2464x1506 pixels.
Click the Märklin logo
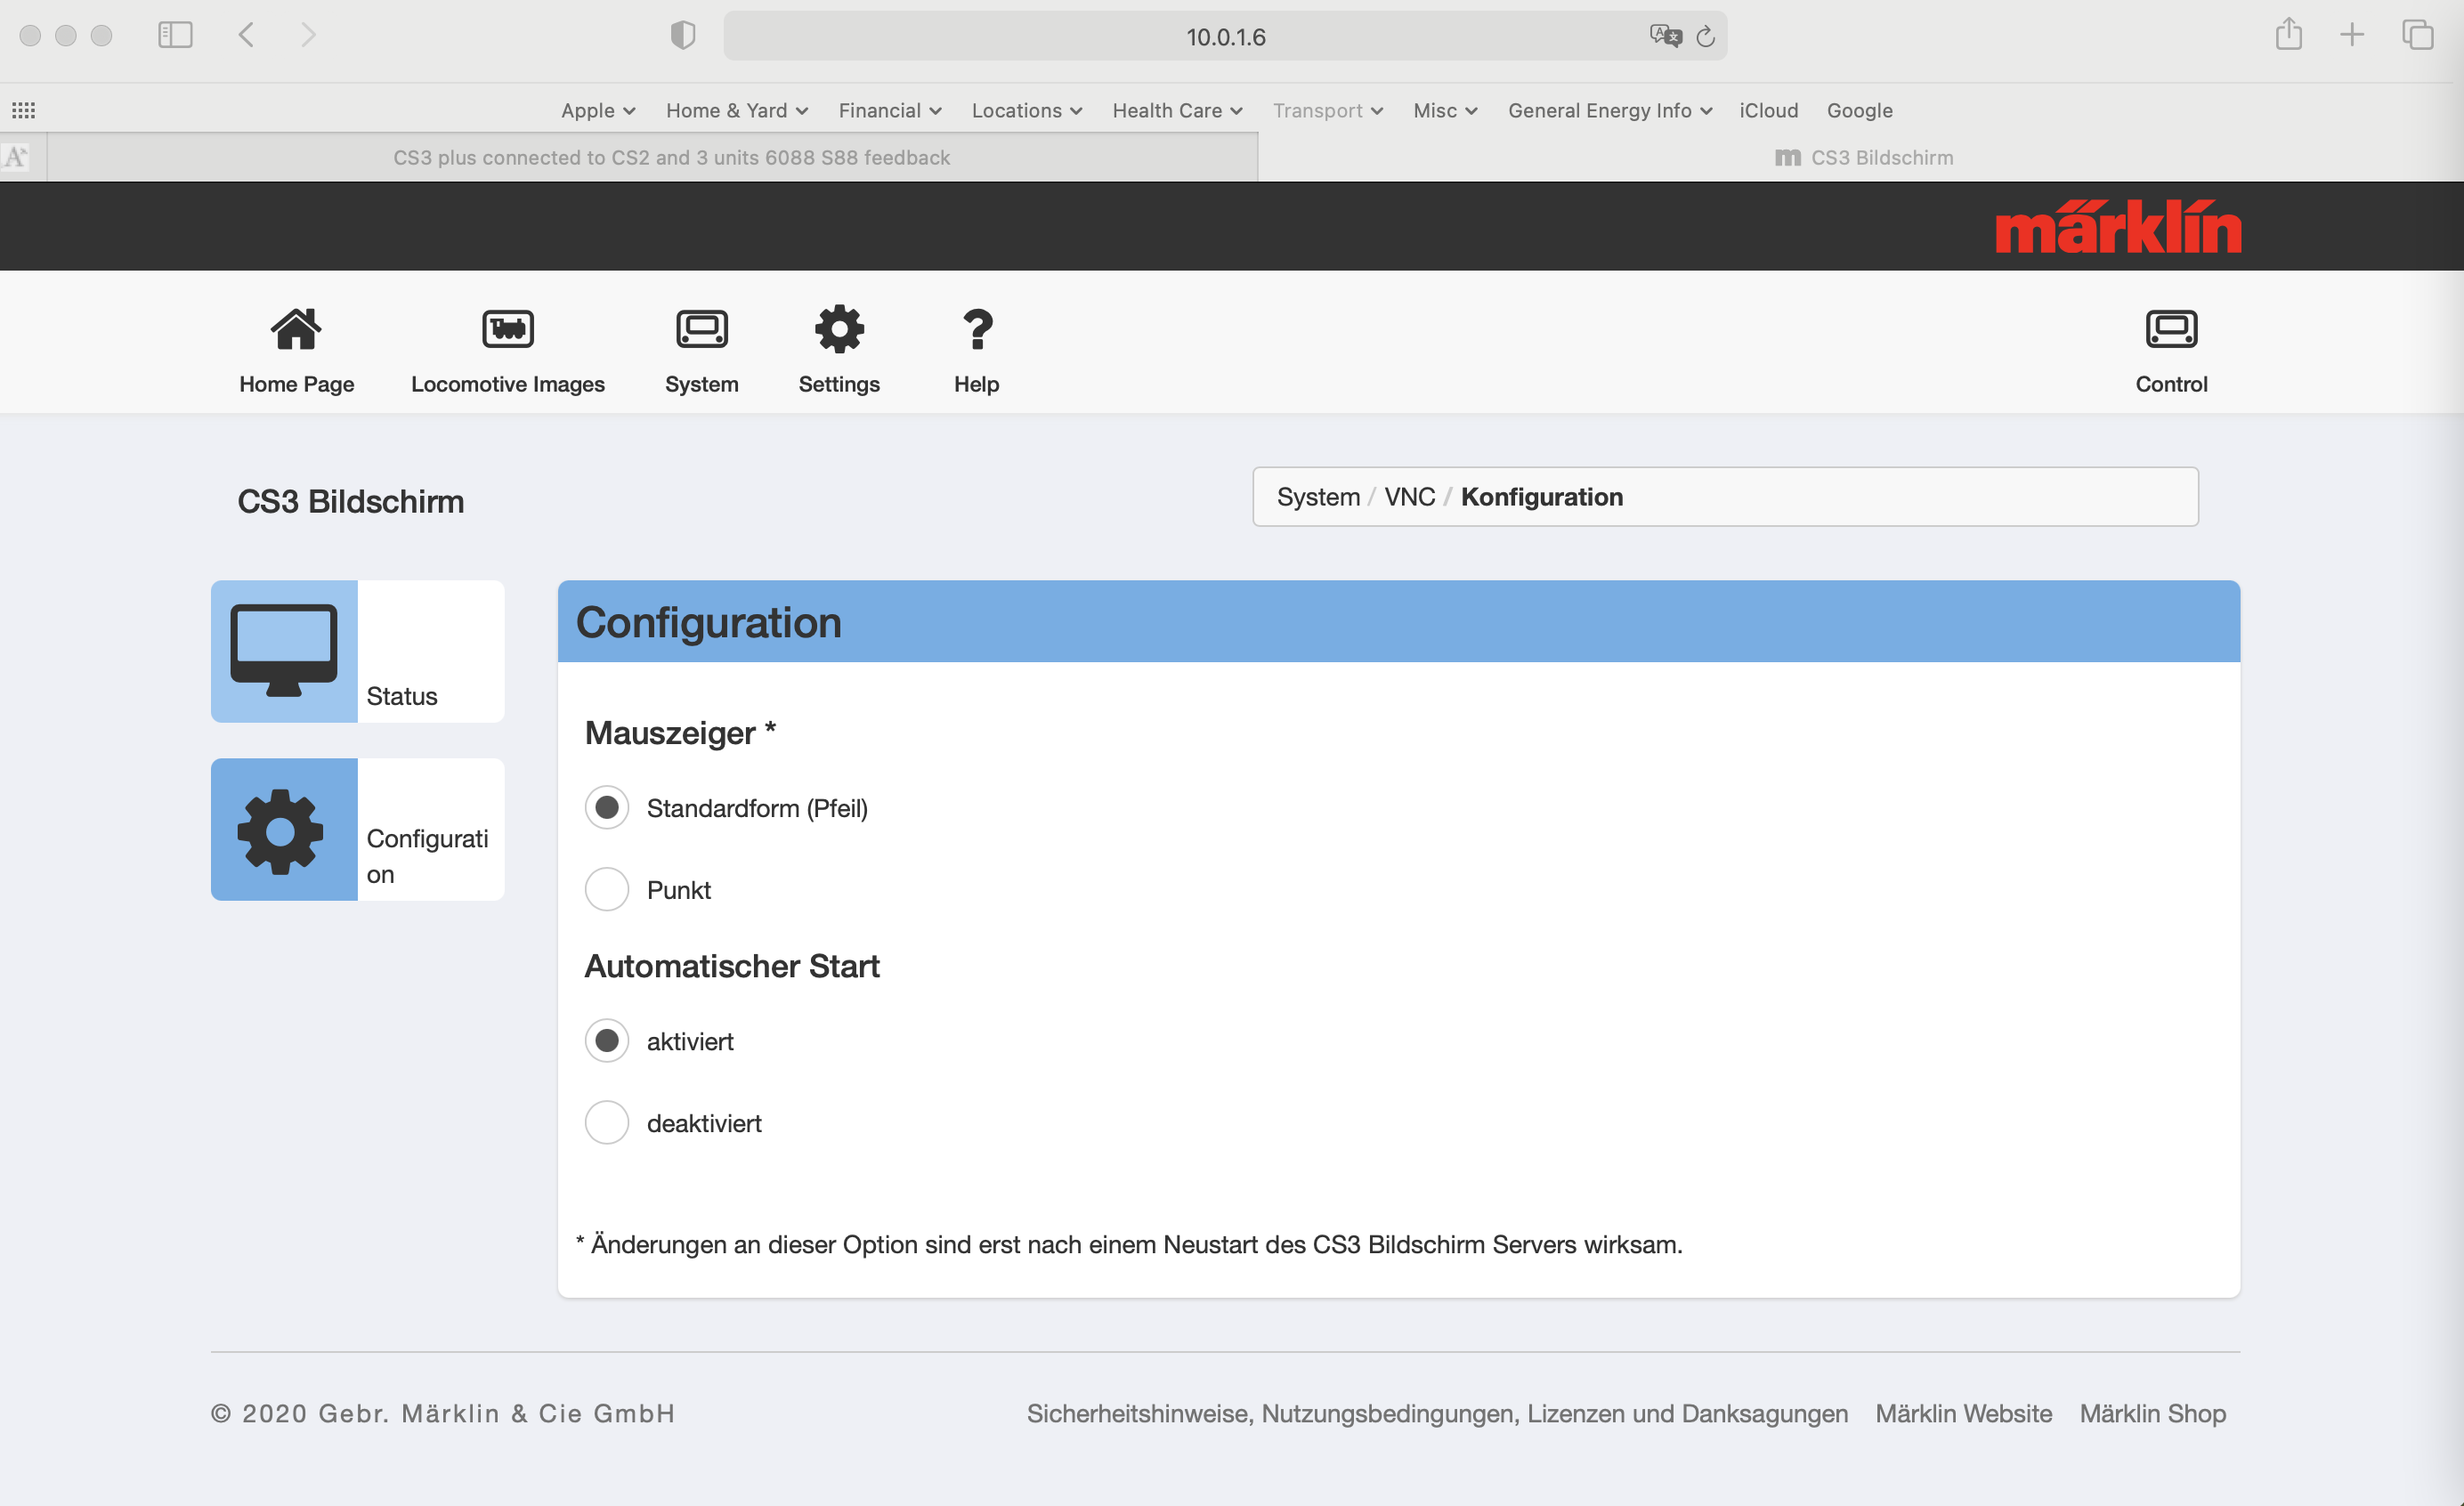2118,227
